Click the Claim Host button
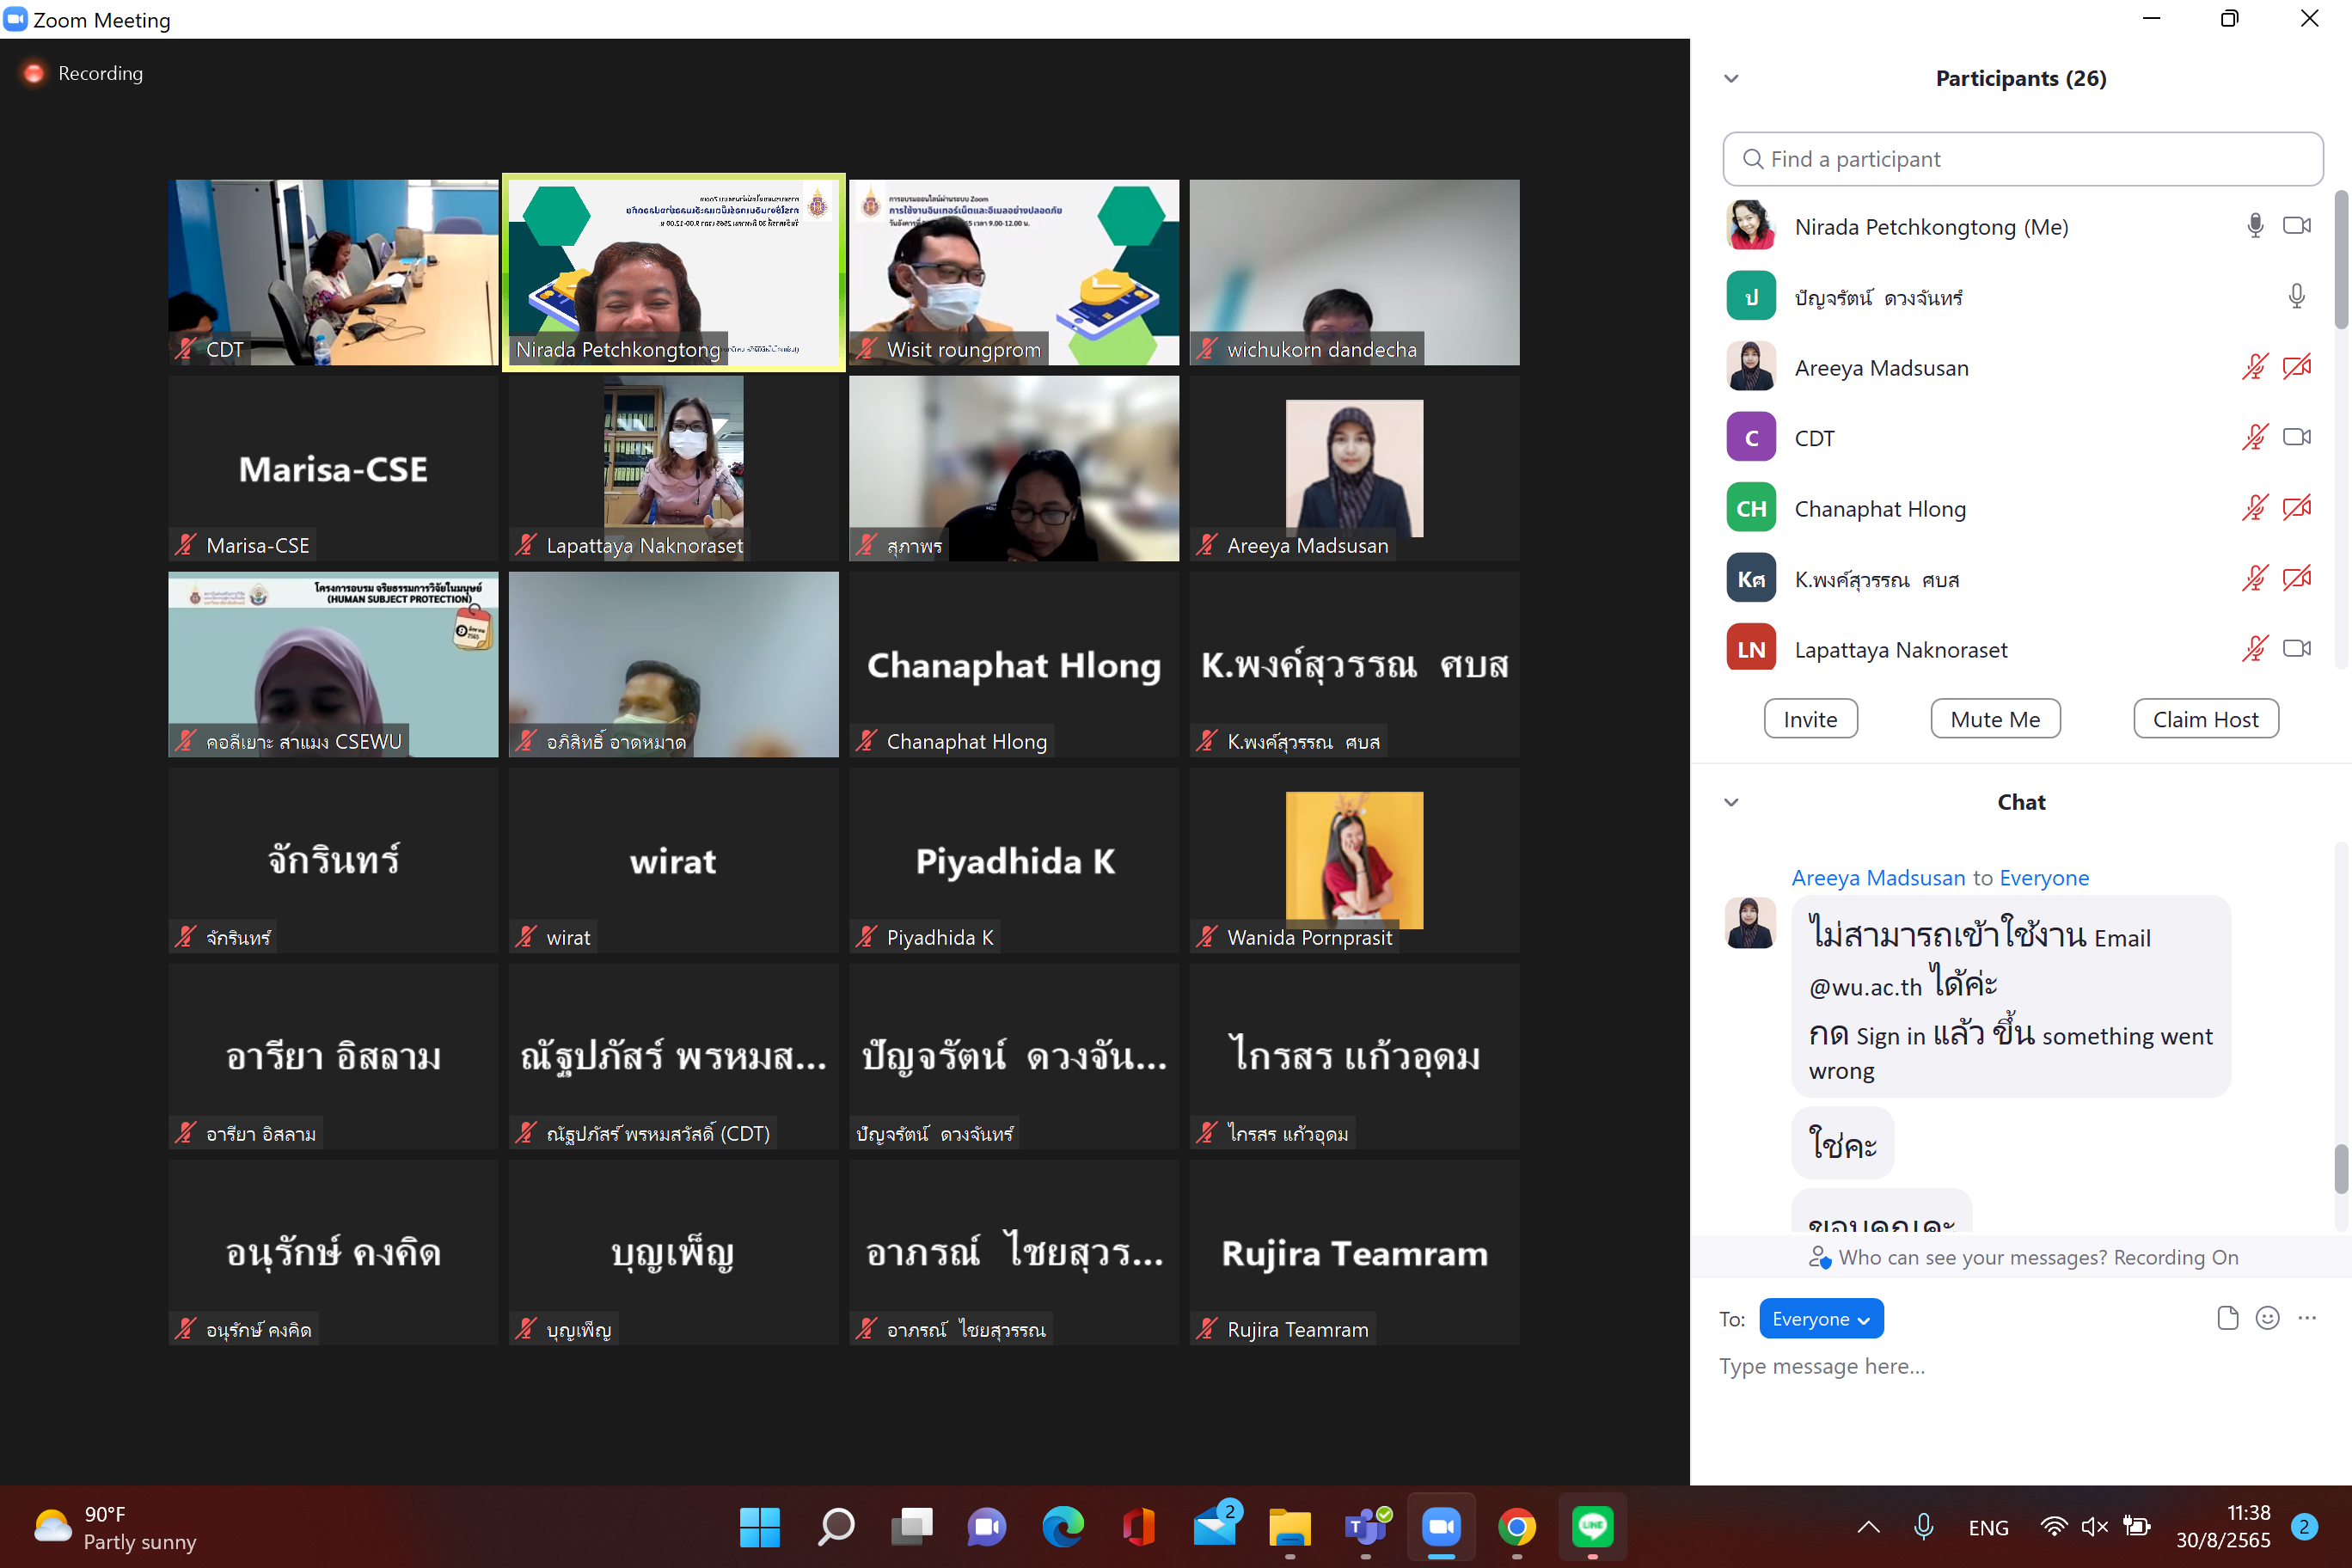 pos(2204,719)
